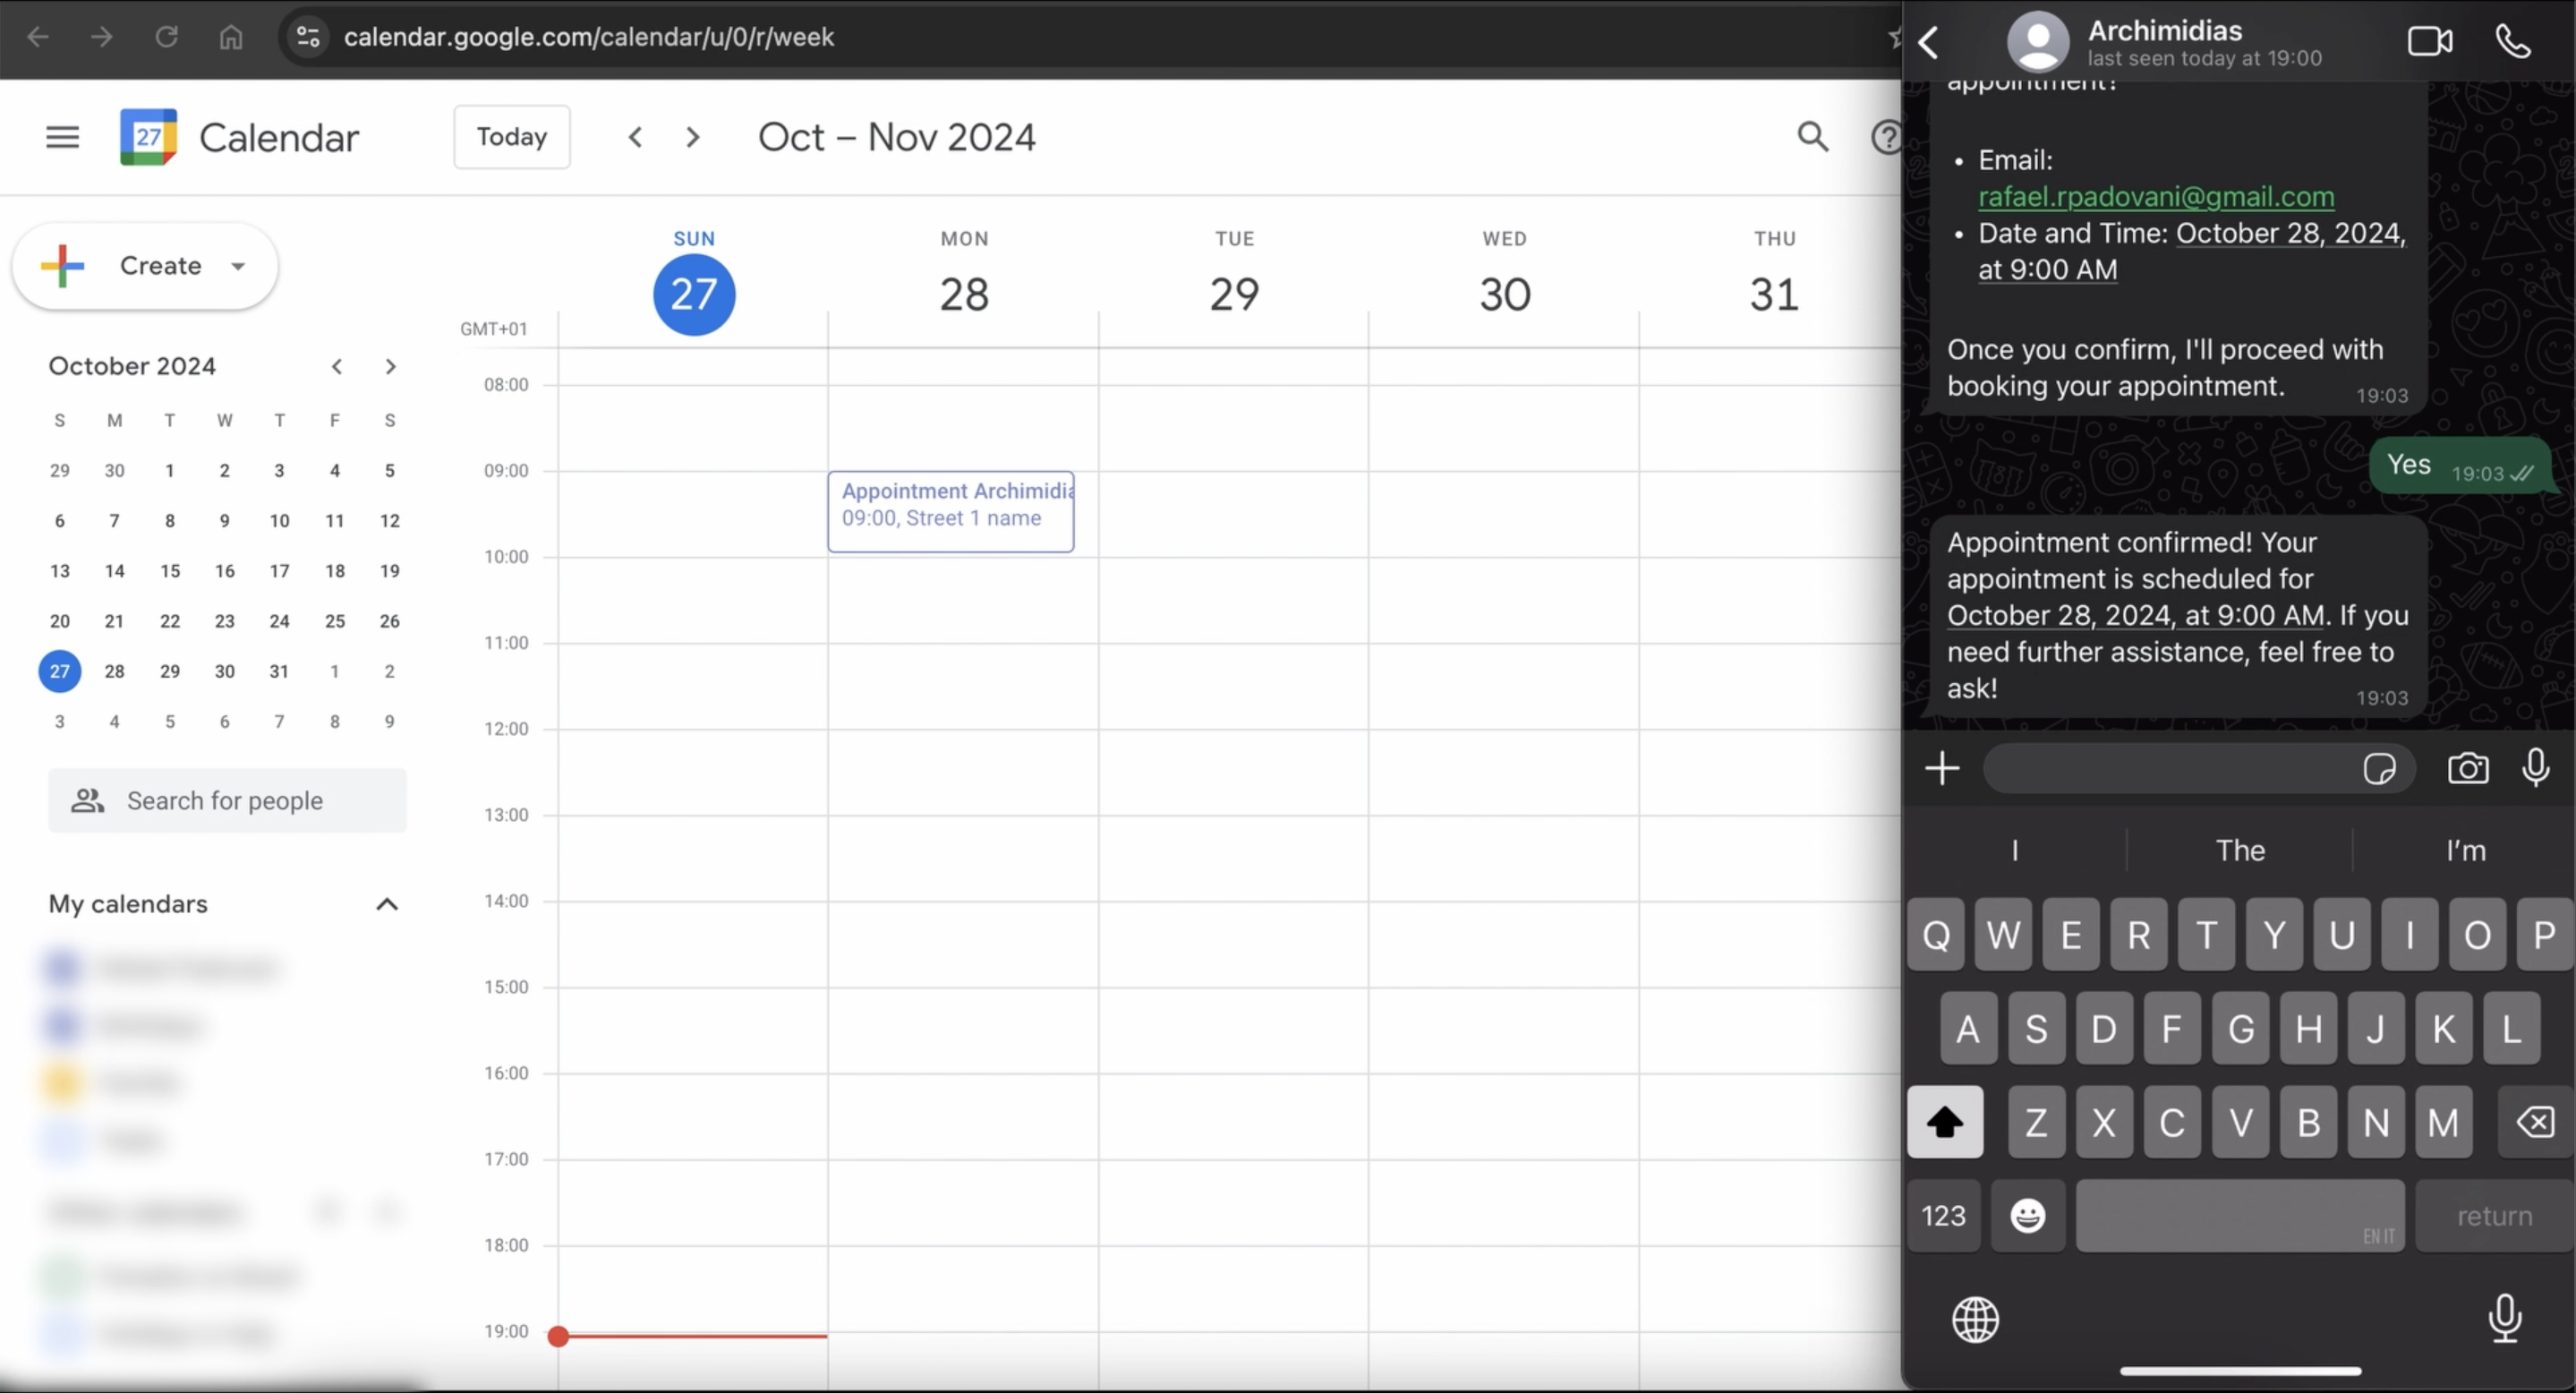Open the Calendar main menu hamburger
Viewport: 2576px width, 1393px height.
(x=62, y=137)
